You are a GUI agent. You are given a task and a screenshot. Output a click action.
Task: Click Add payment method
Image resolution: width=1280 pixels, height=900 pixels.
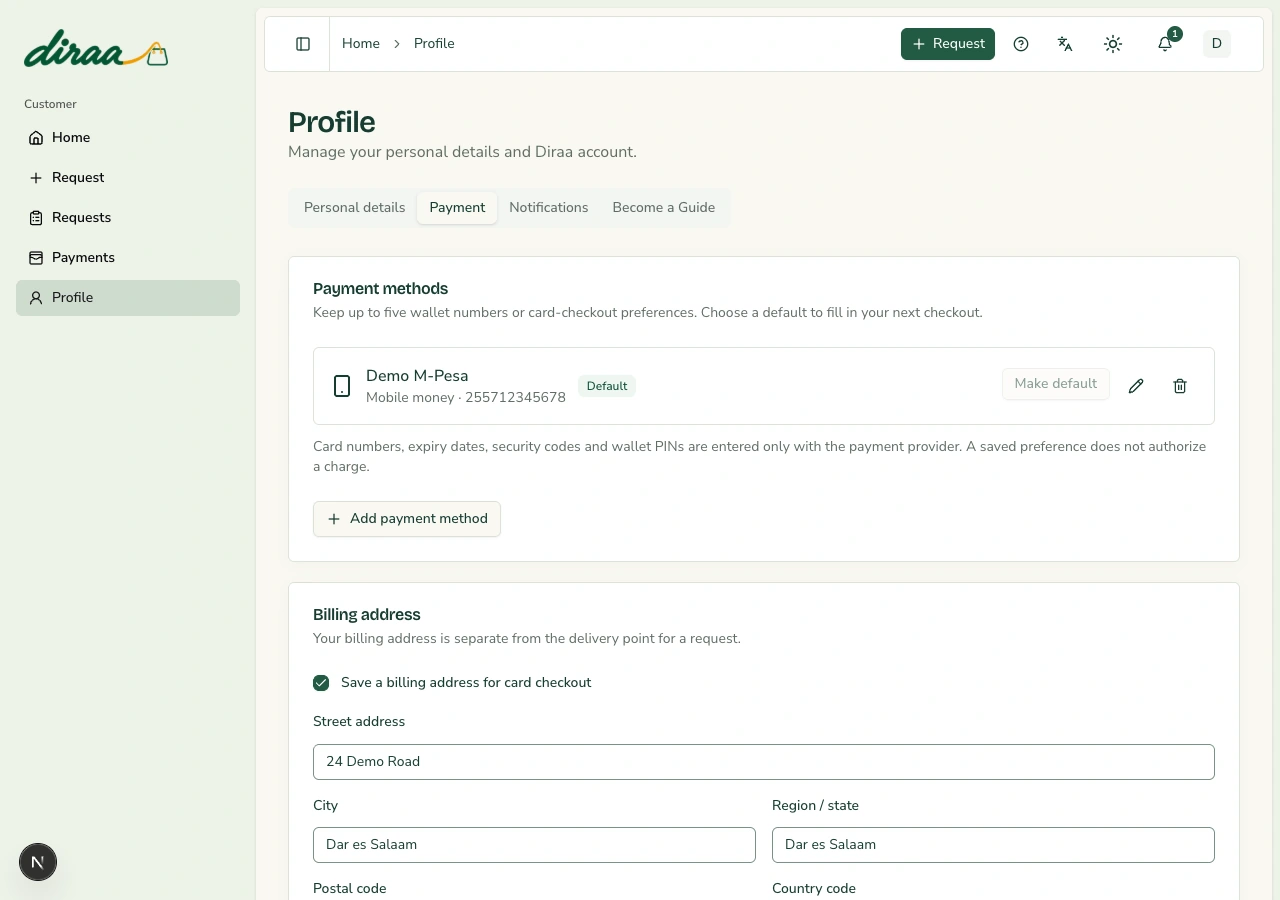407,519
